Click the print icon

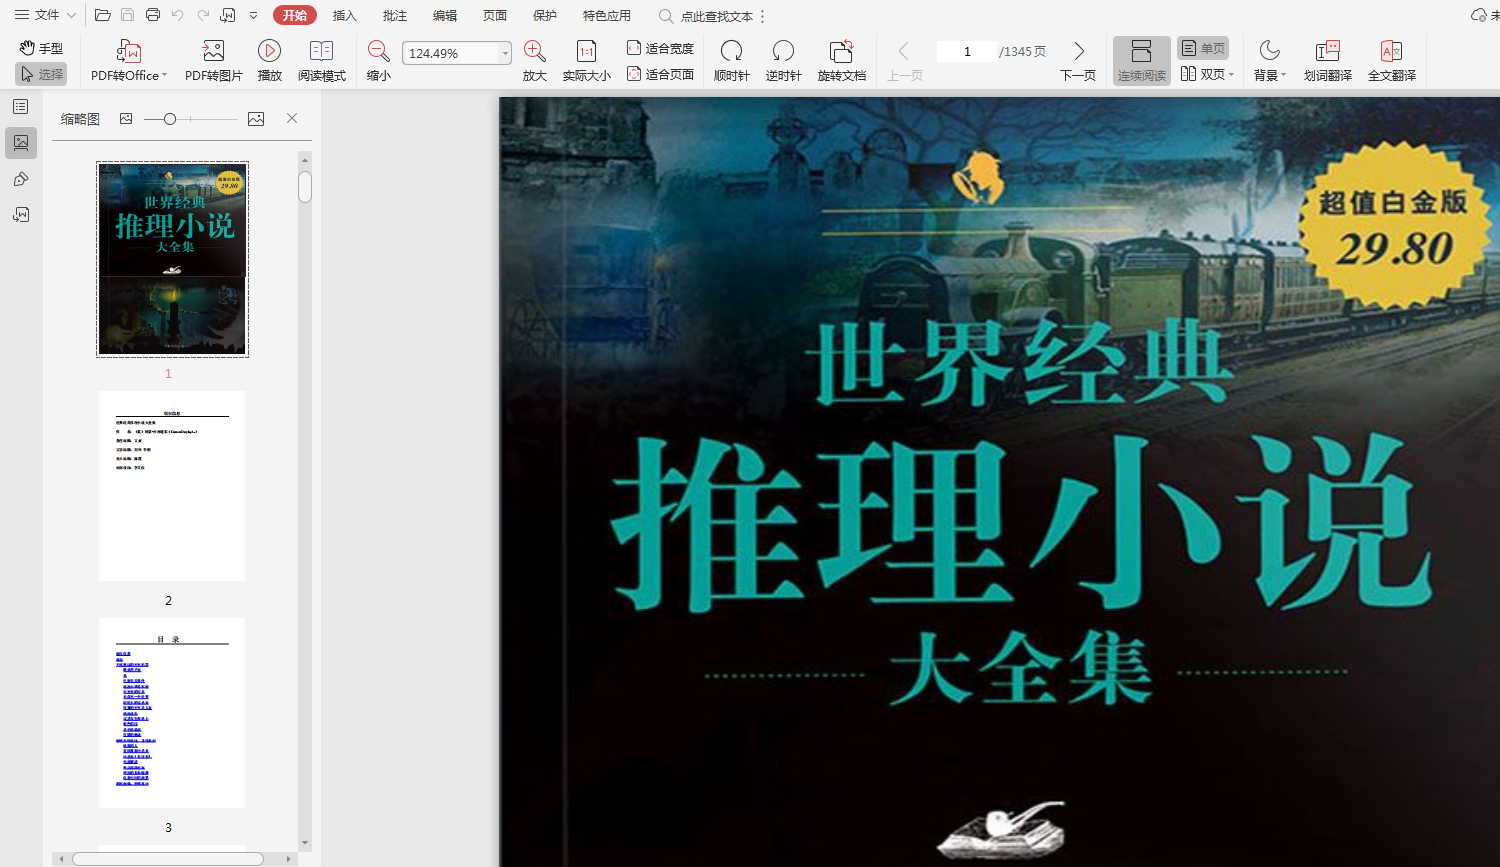pyautogui.click(x=153, y=15)
